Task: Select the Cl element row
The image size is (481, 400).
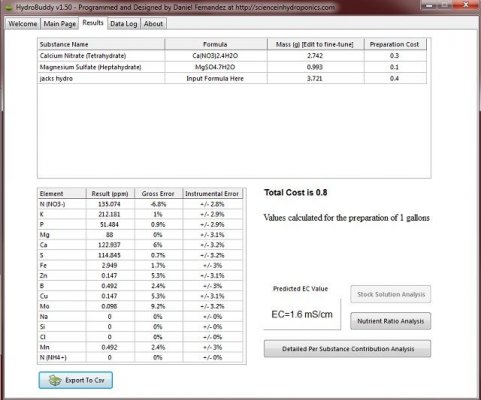Action: [140, 337]
